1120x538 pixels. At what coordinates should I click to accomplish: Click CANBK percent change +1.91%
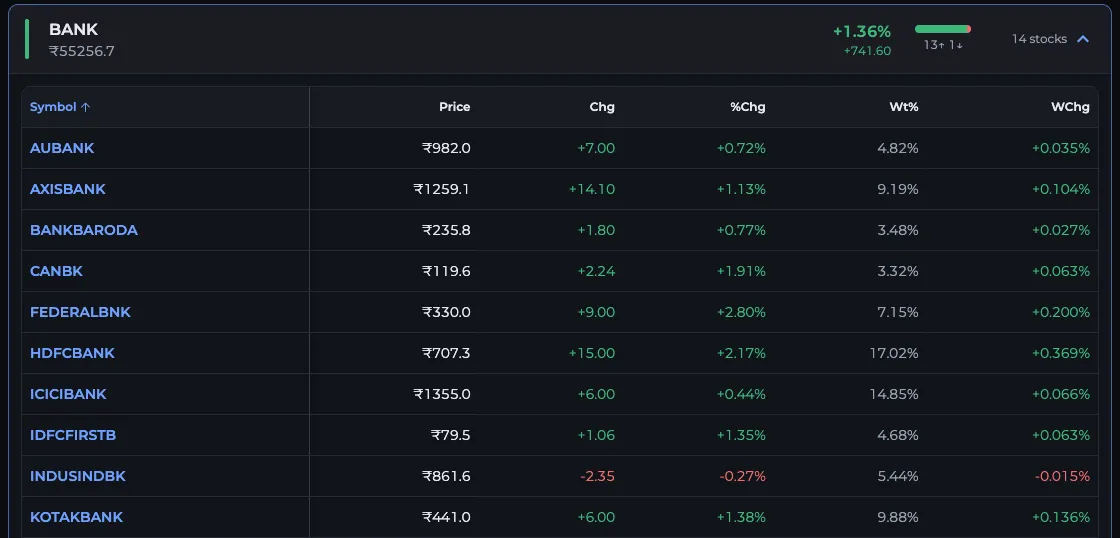click(741, 272)
